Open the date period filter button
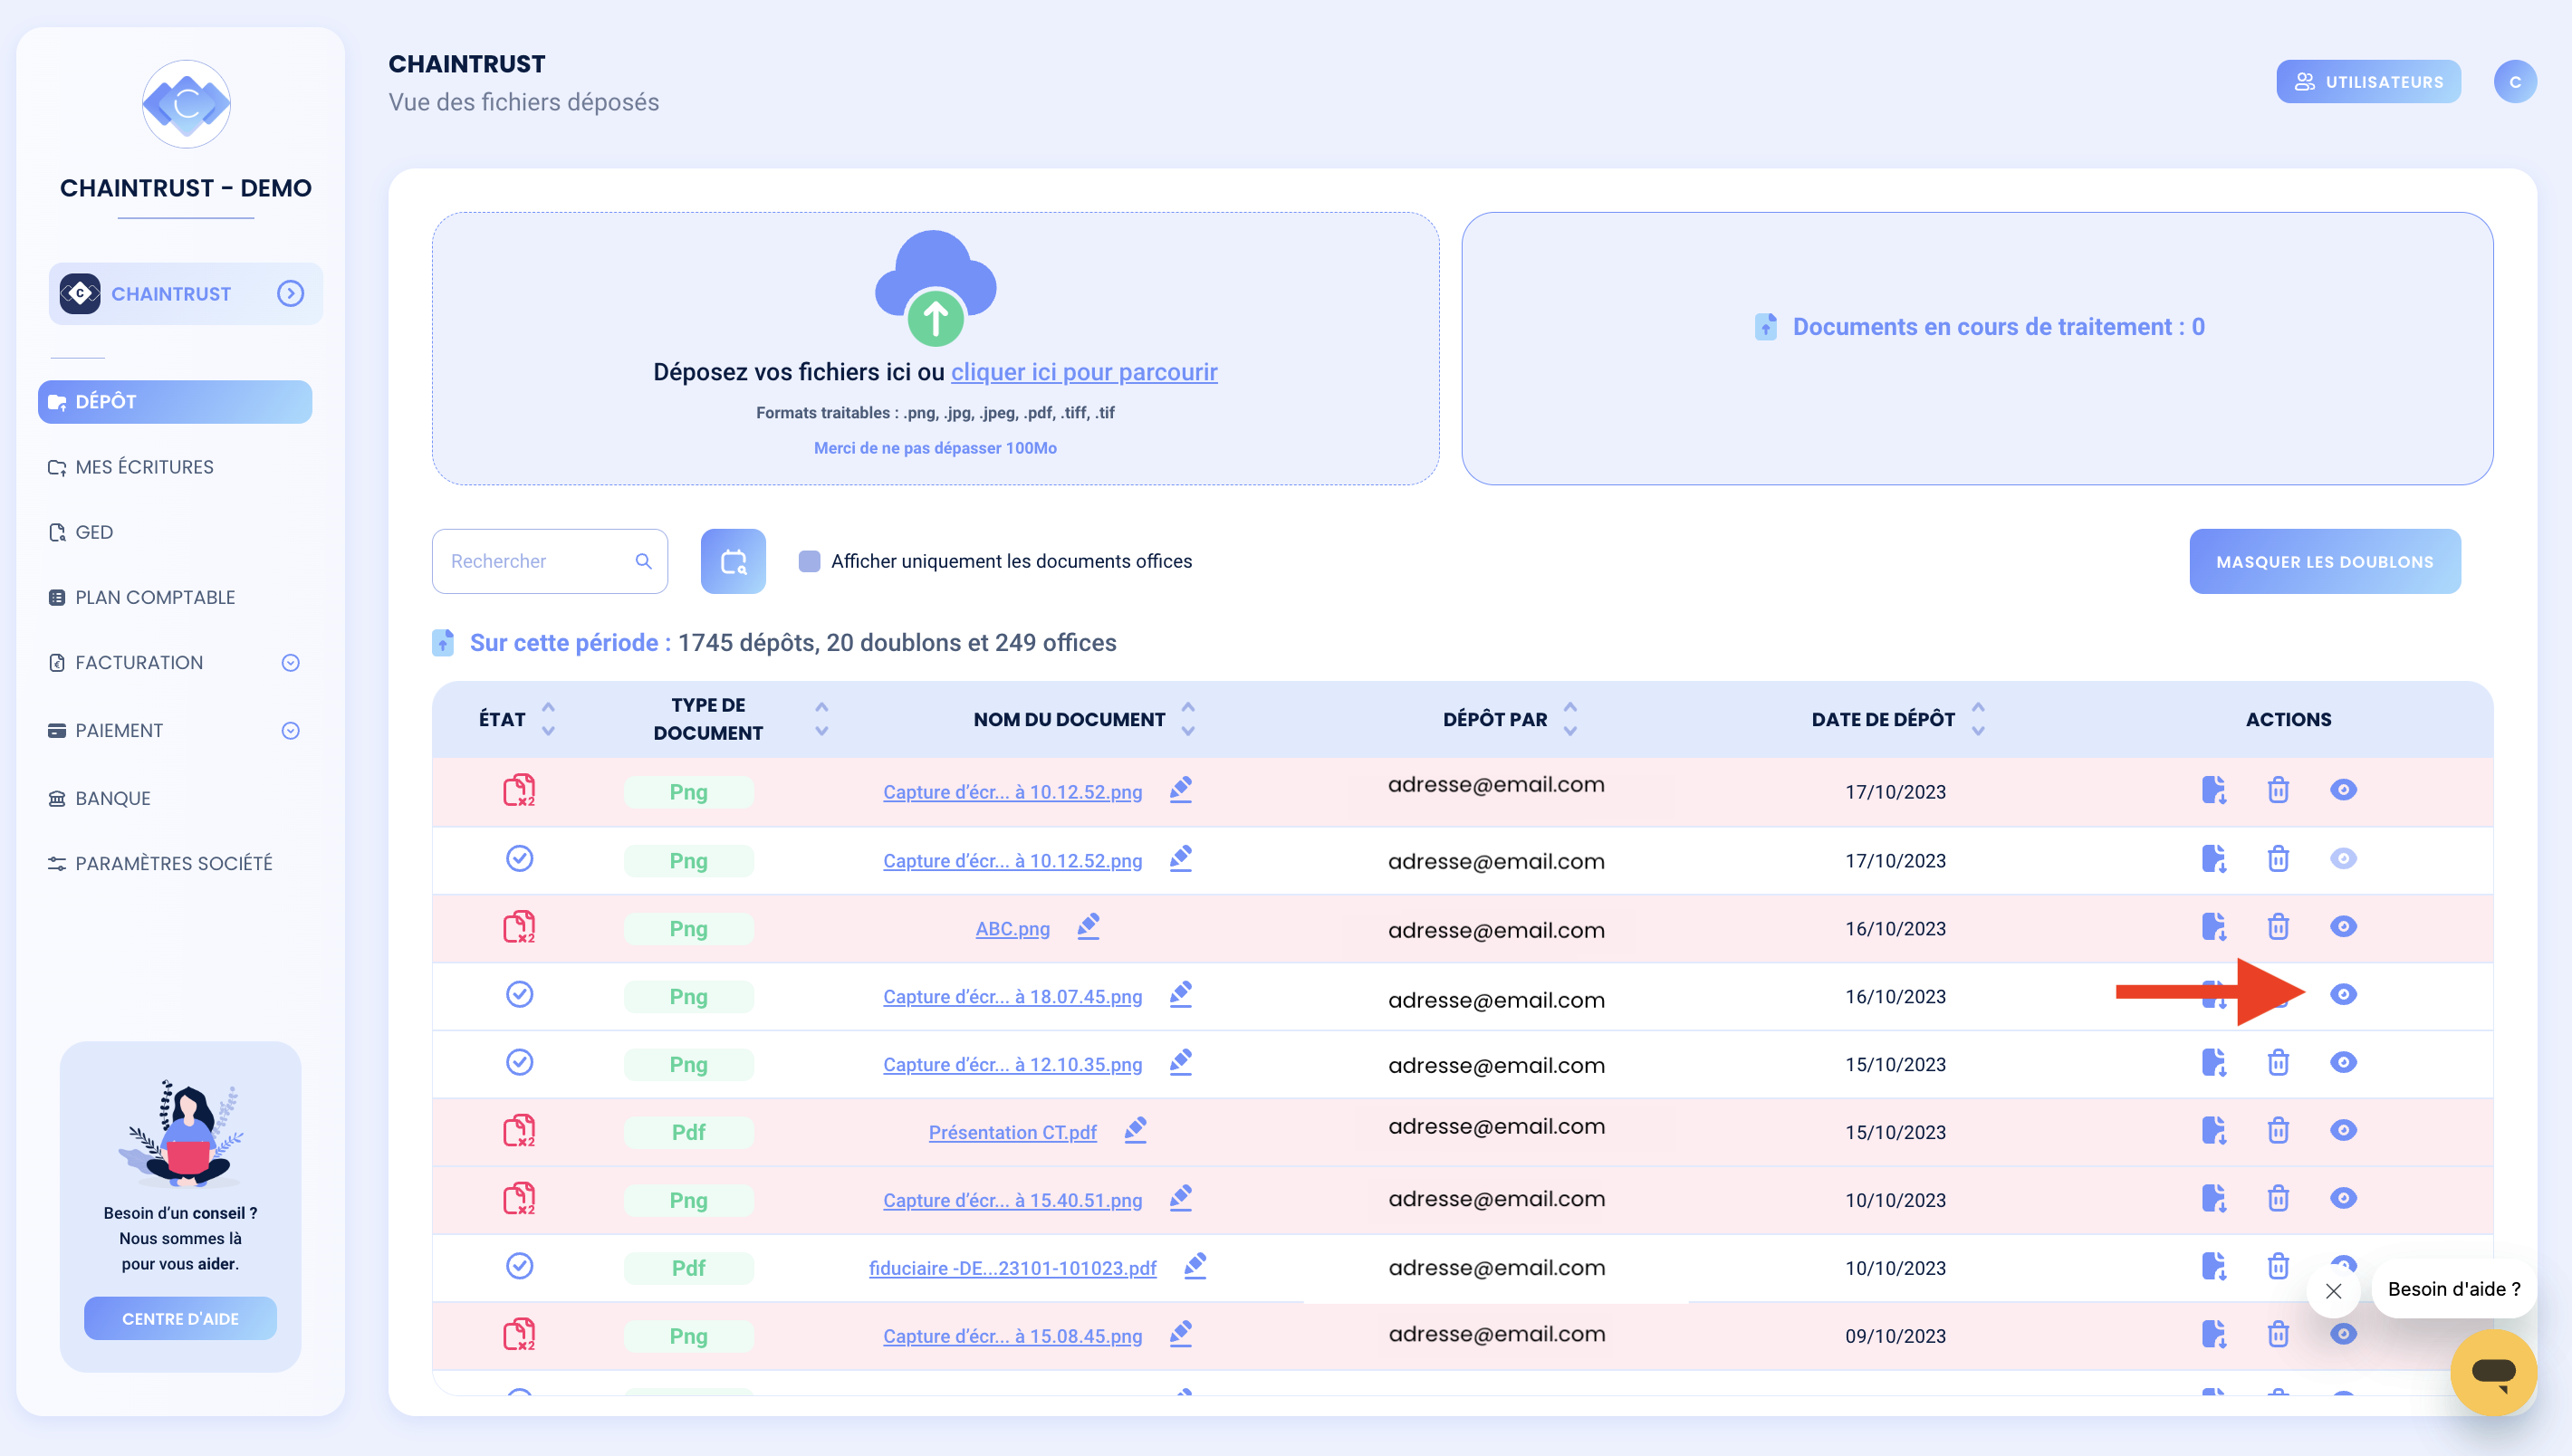 pyautogui.click(x=733, y=561)
